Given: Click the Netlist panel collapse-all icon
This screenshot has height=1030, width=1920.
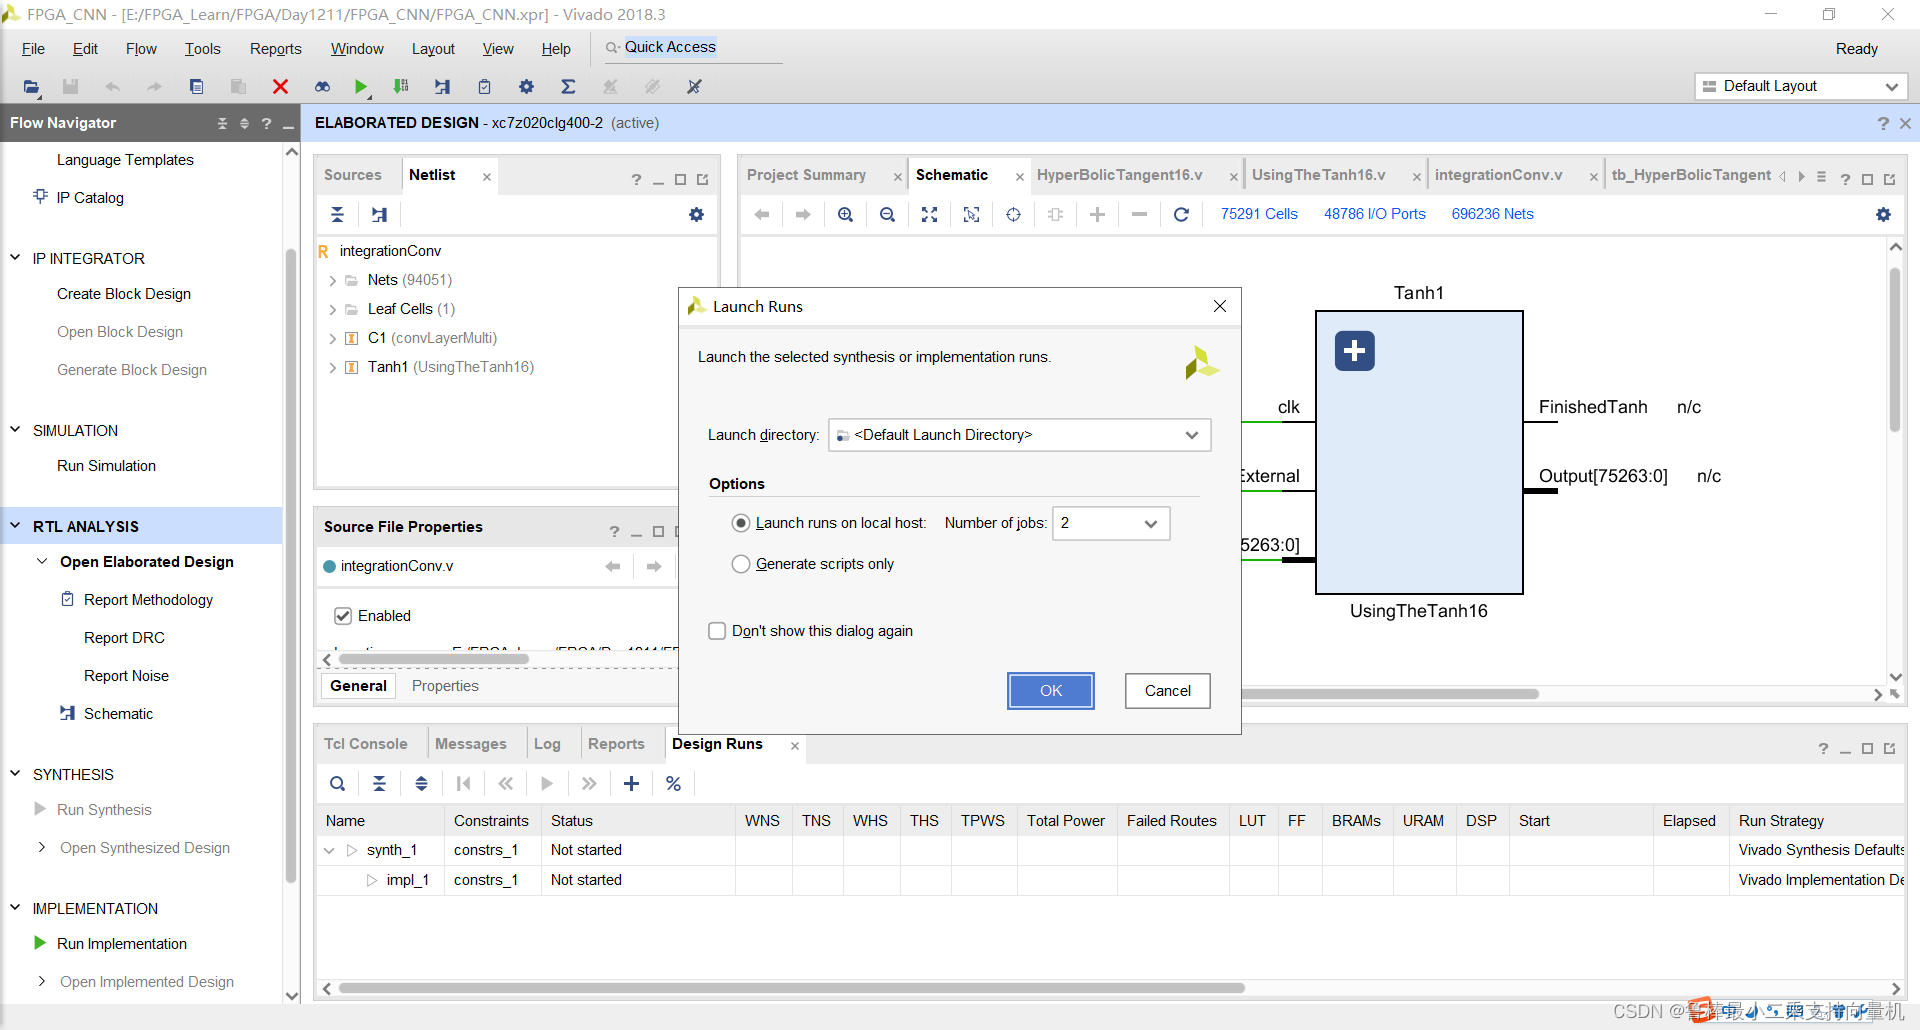Looking at the screenshot, I should coord(337,214).
